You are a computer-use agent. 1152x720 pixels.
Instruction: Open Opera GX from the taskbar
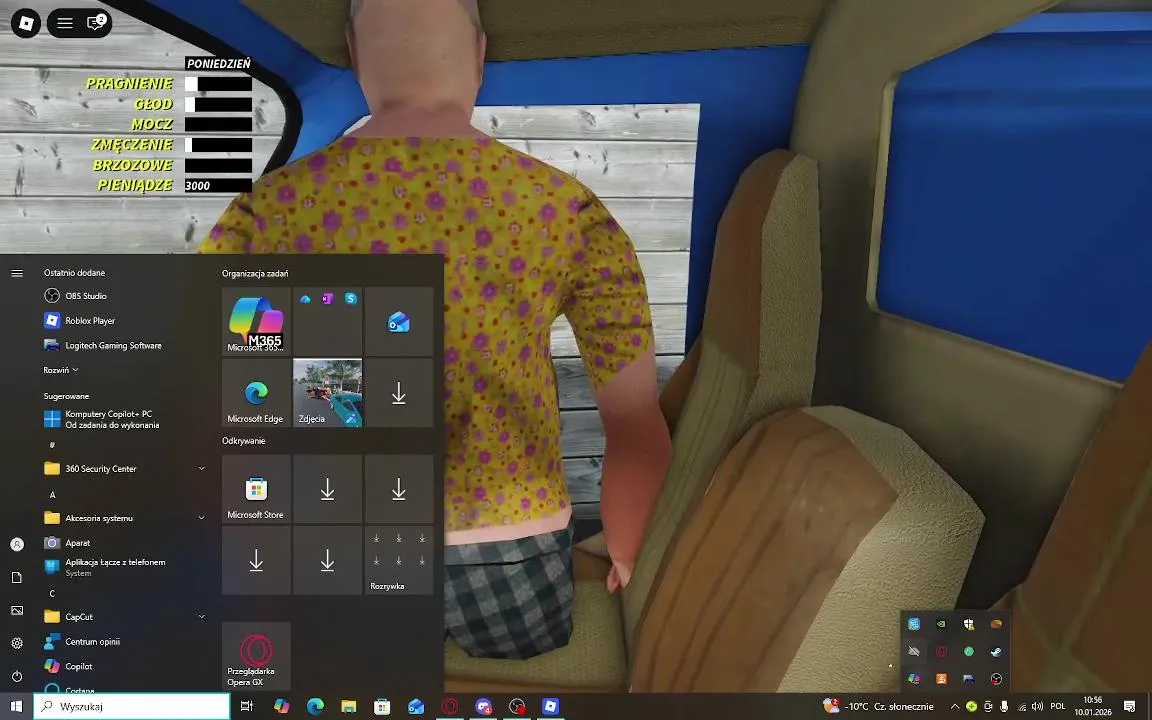coord(450,706)
